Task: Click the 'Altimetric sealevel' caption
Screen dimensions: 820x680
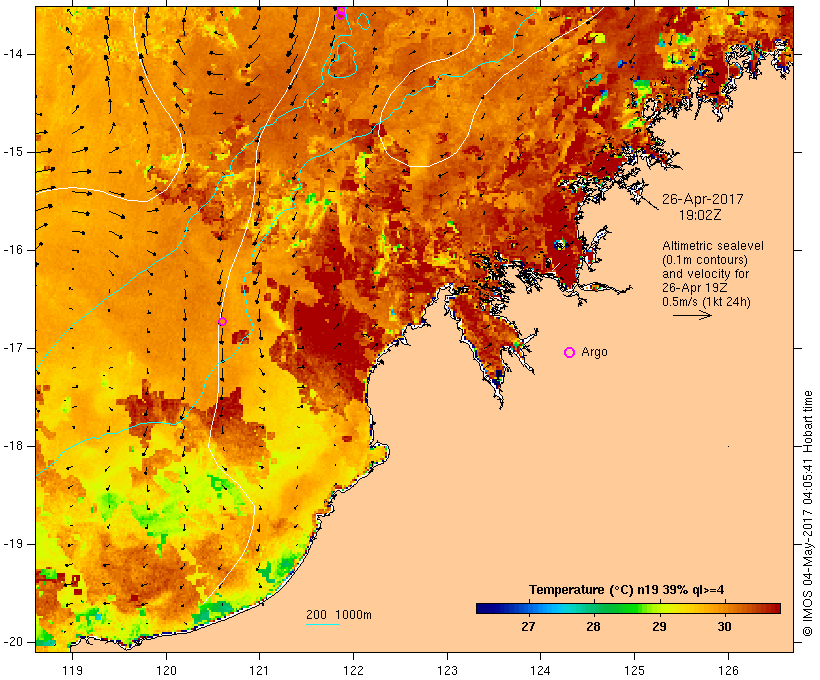Action: [x=713, y=246]
